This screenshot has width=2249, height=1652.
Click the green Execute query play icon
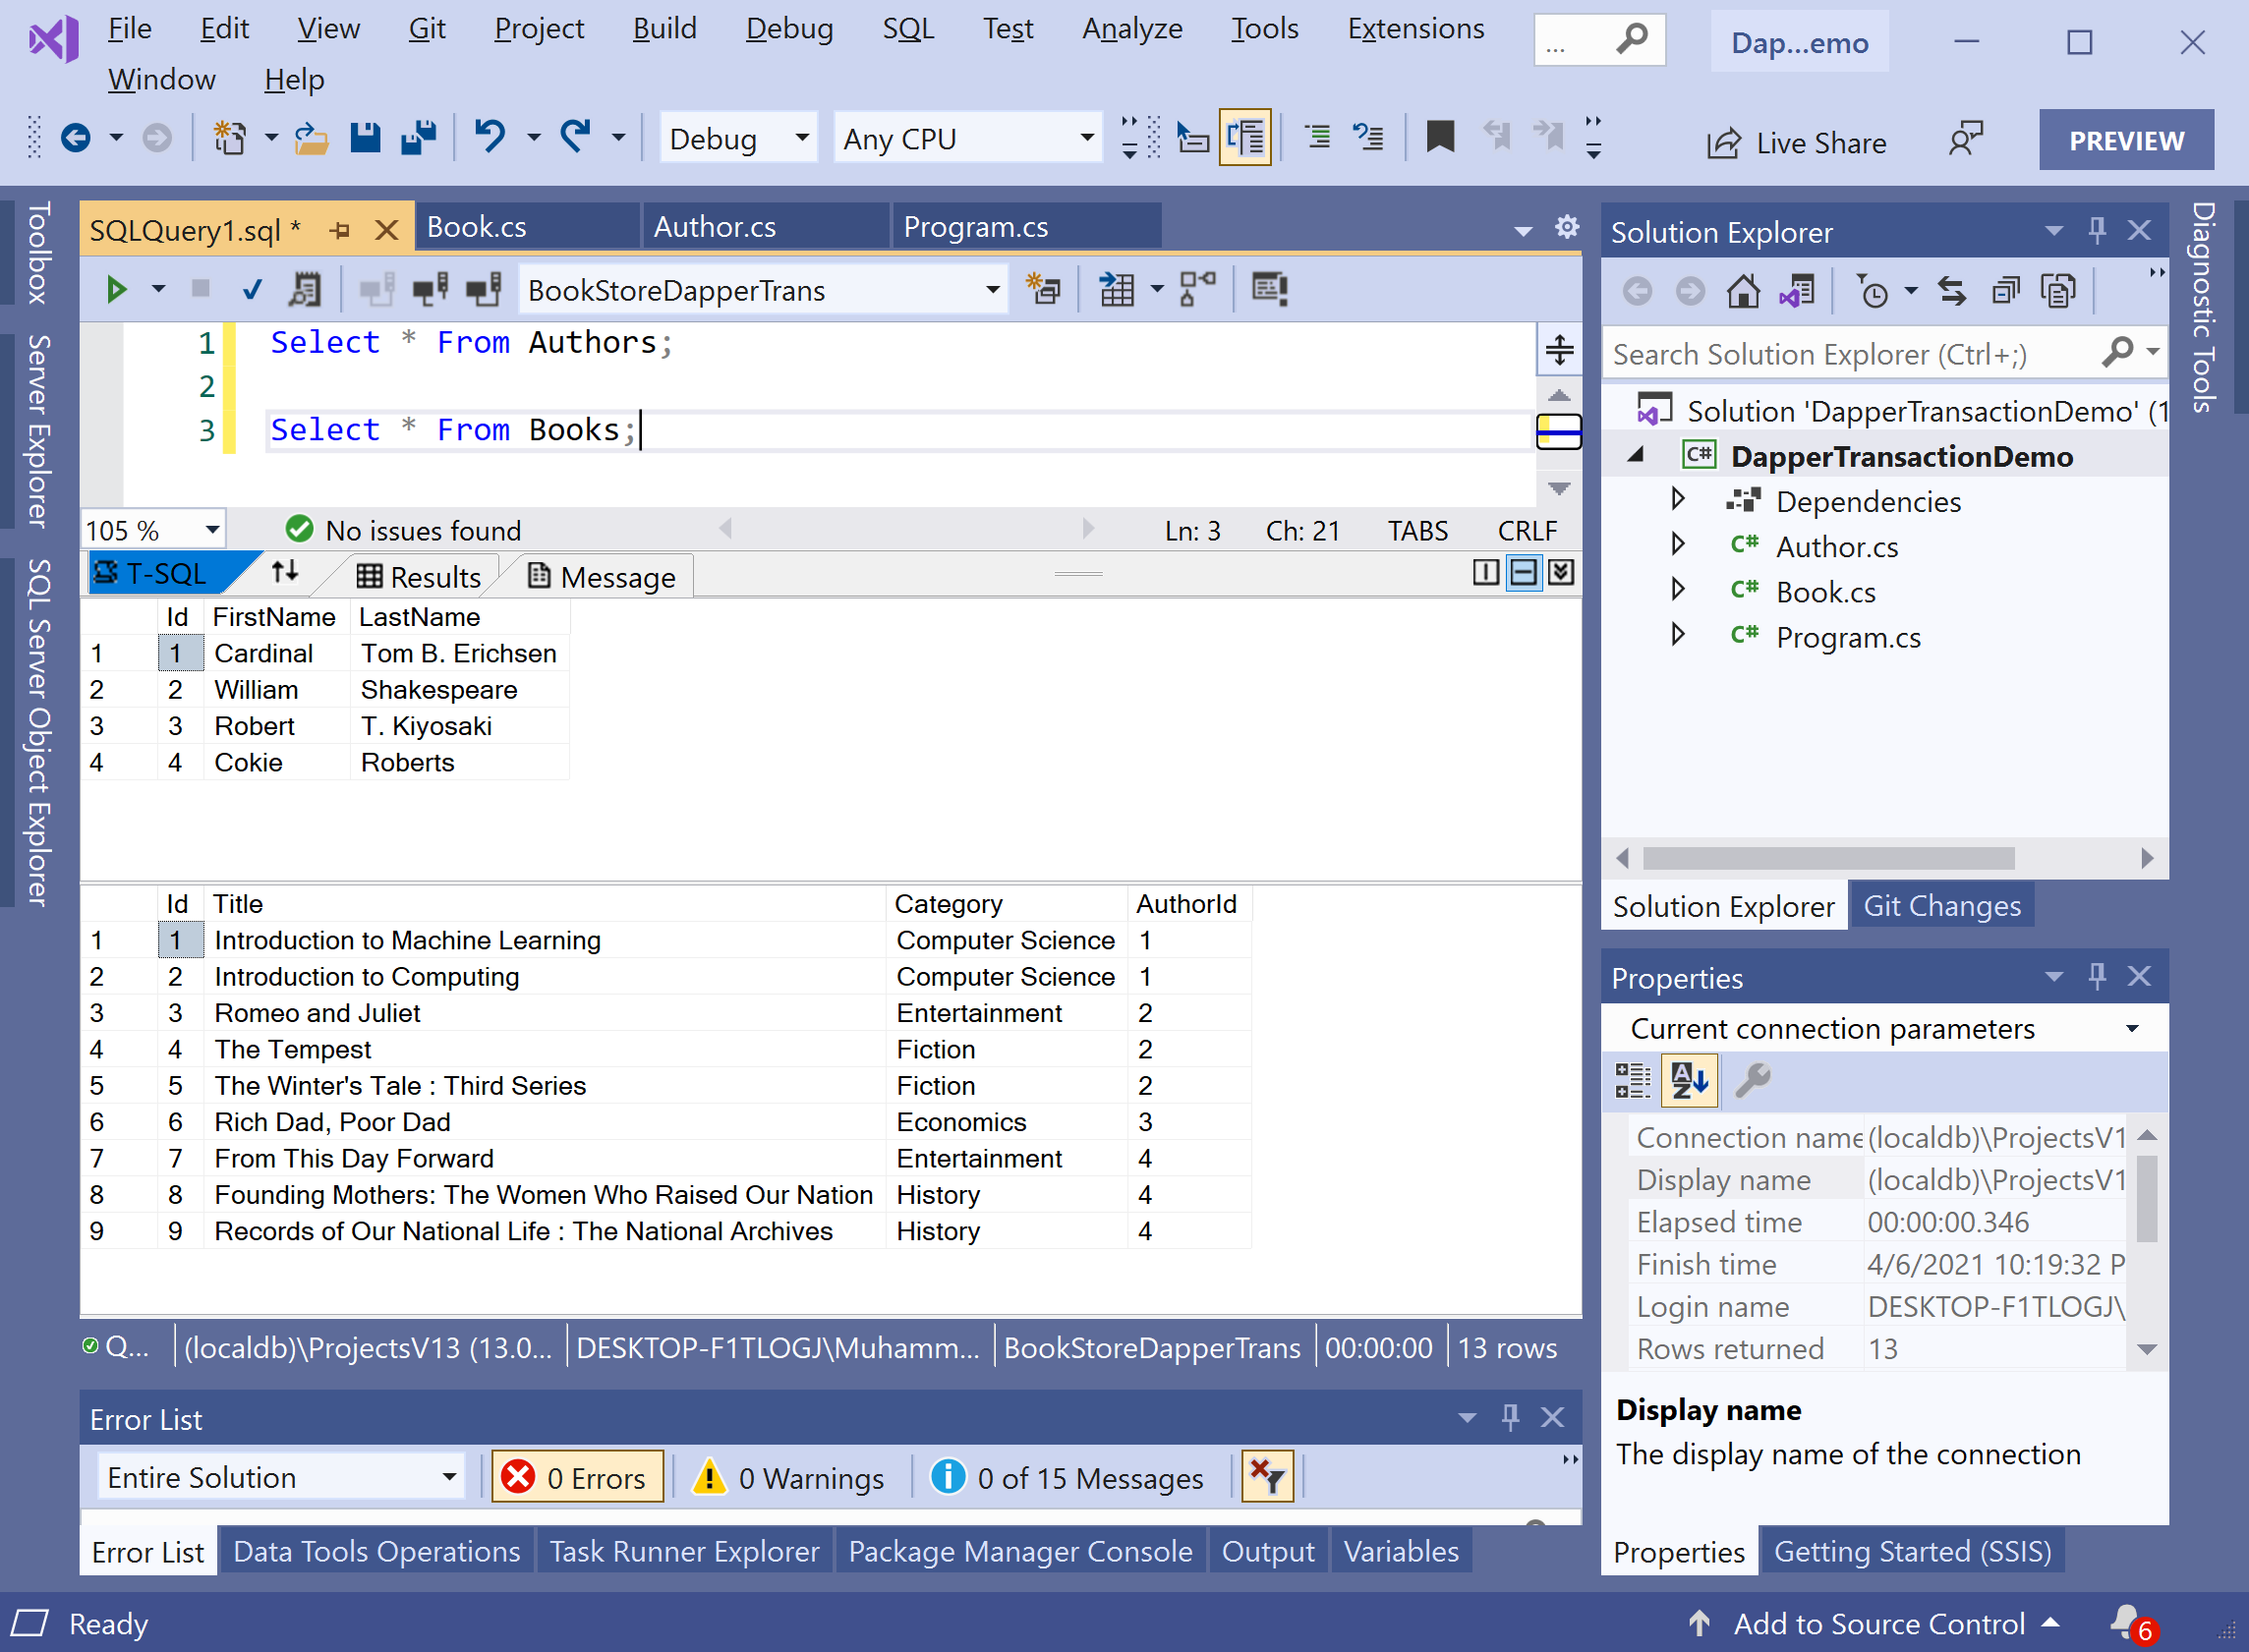[x=116, y=290]
